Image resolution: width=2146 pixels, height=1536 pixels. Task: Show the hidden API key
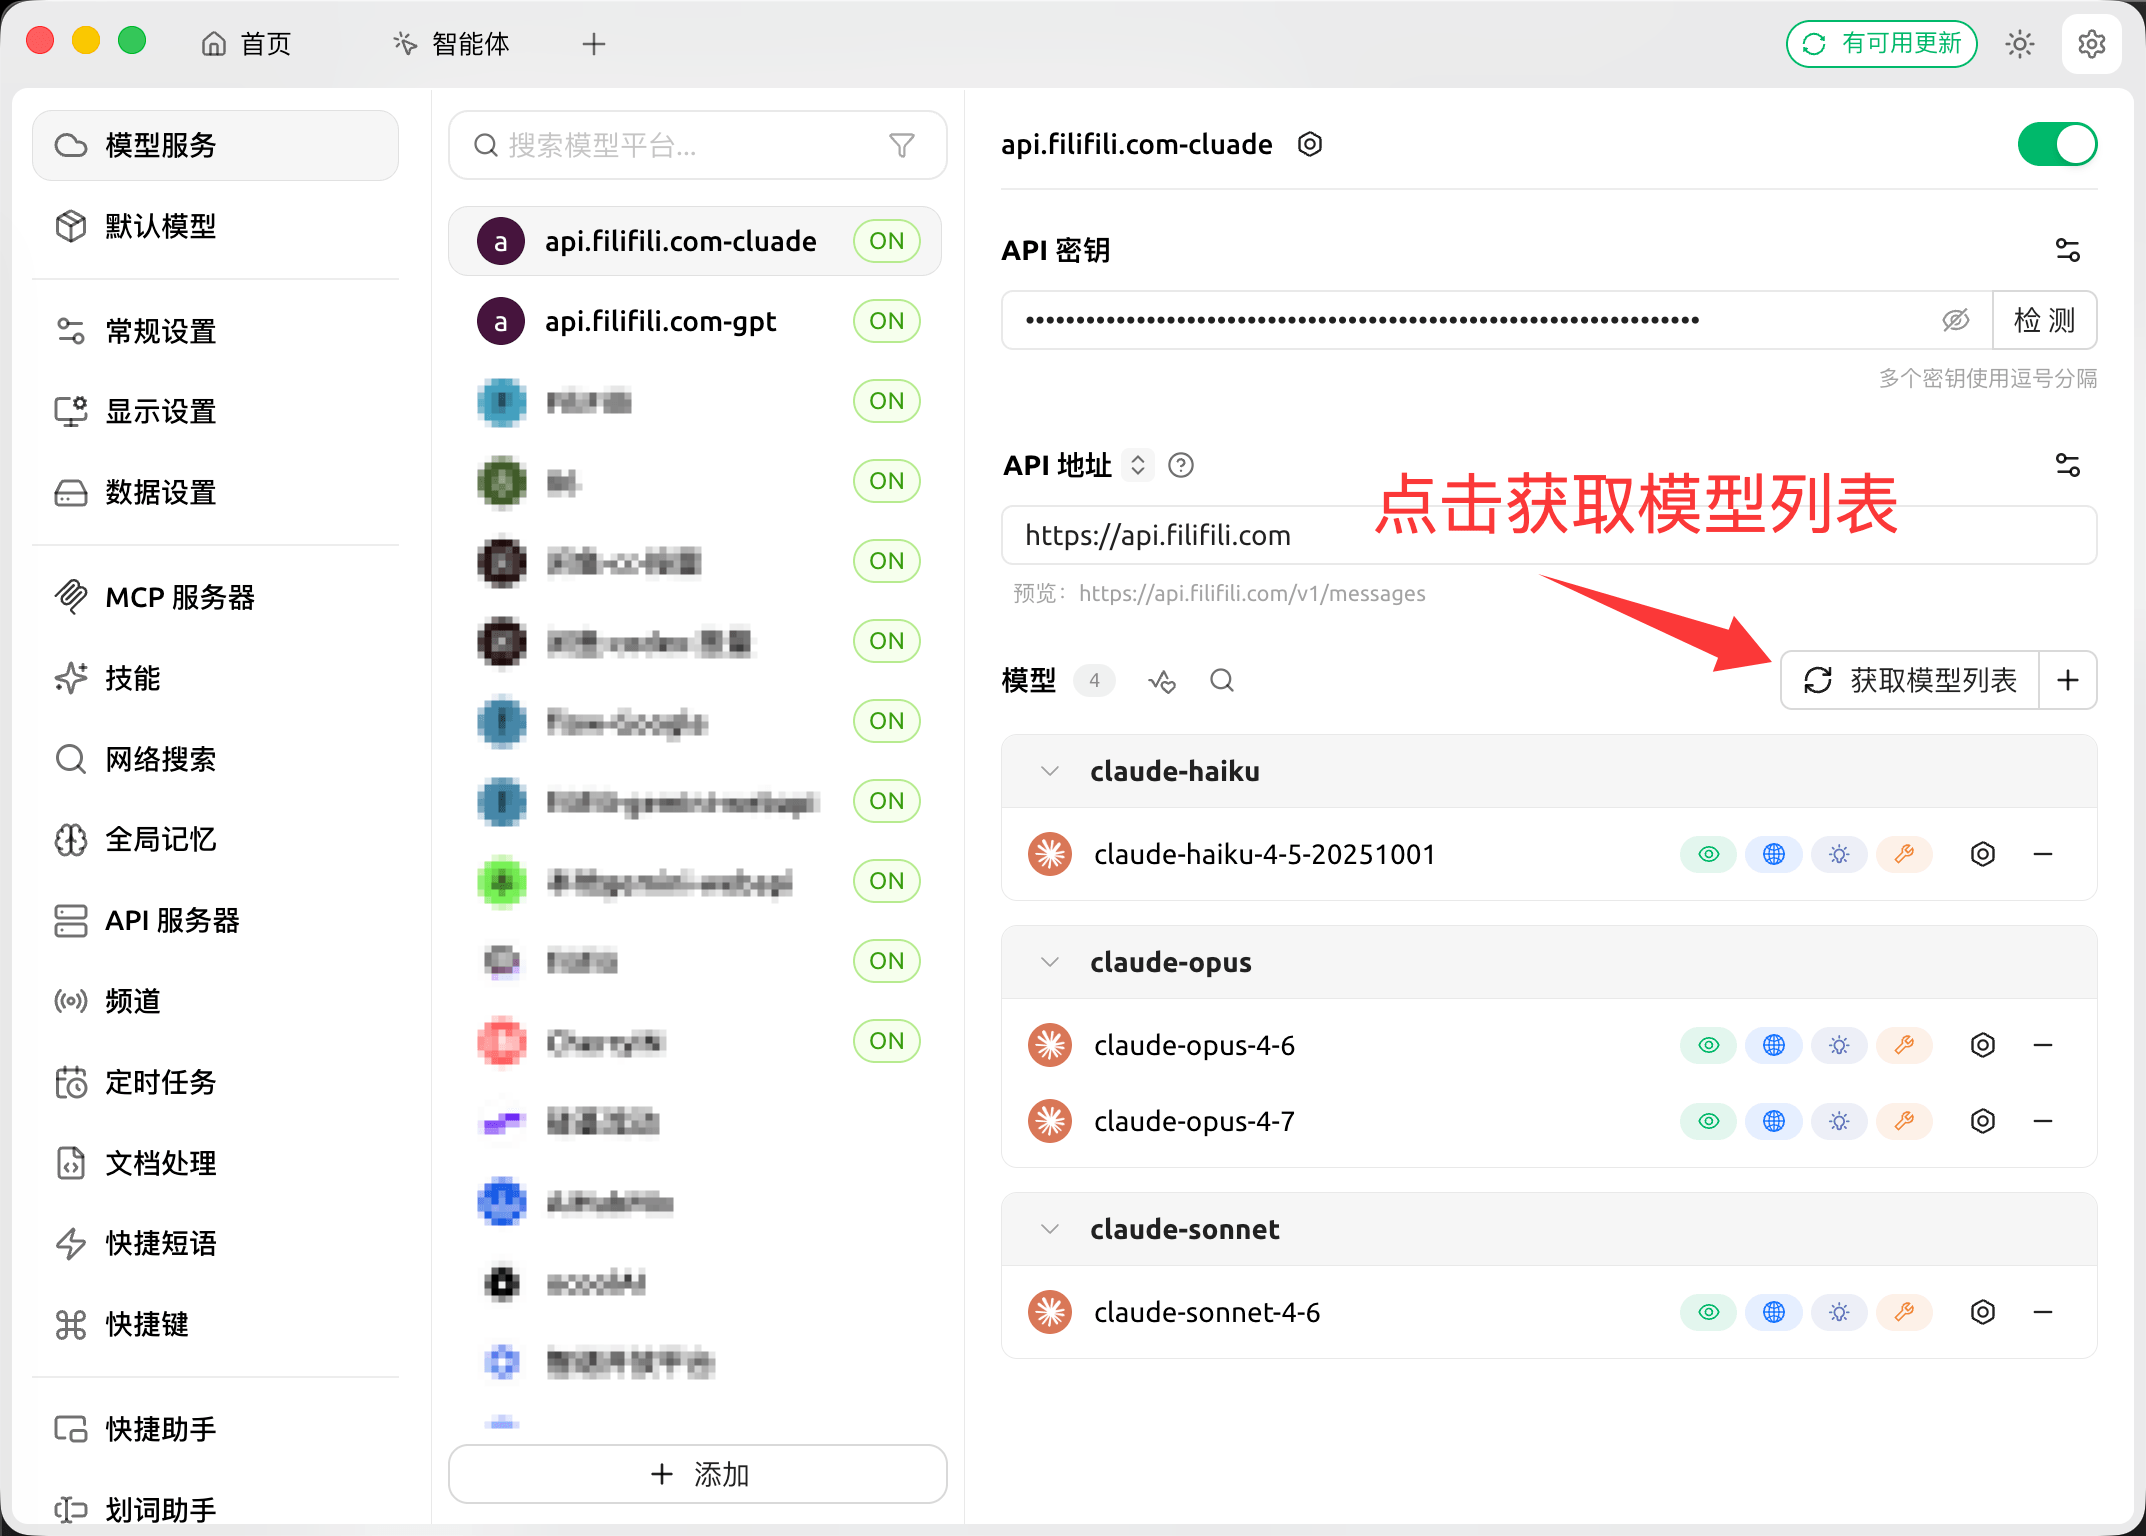1956,320
